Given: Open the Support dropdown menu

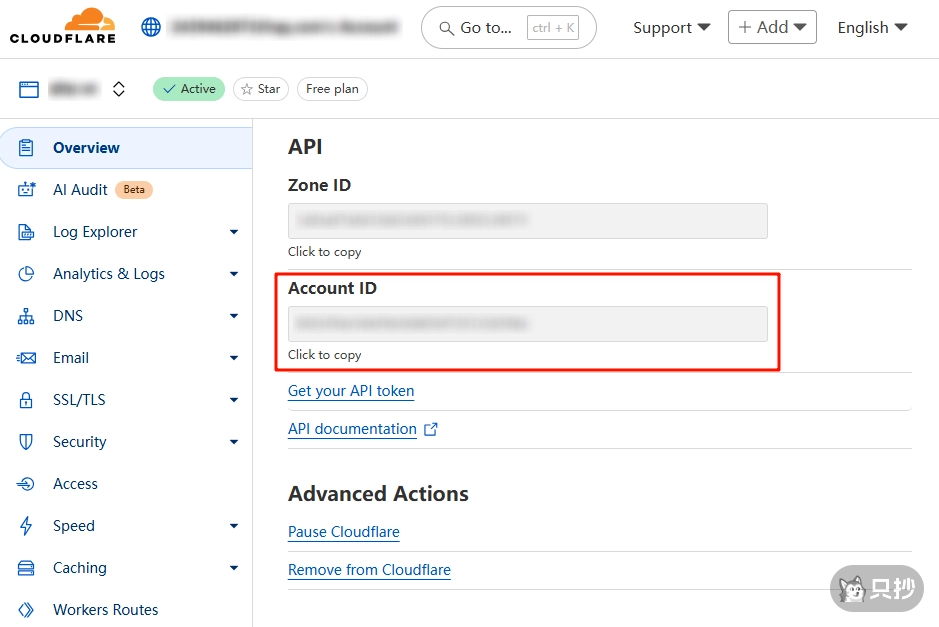Looking at the screenshot, I should point(671,28).
